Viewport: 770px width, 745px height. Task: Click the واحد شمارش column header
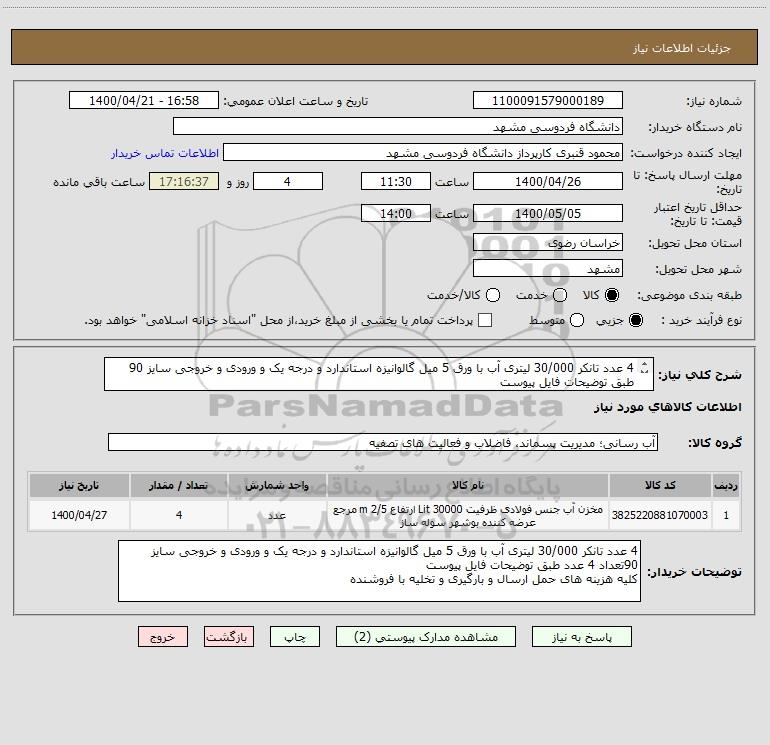click(x=277, y=485)
